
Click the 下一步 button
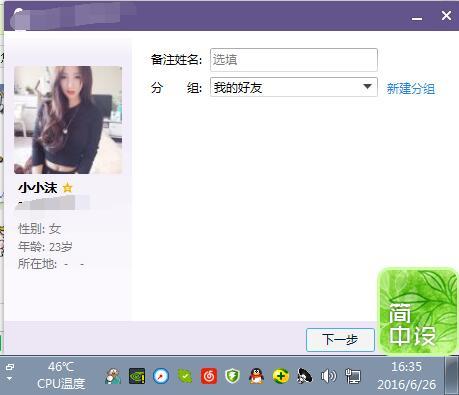tap(340, 340)
